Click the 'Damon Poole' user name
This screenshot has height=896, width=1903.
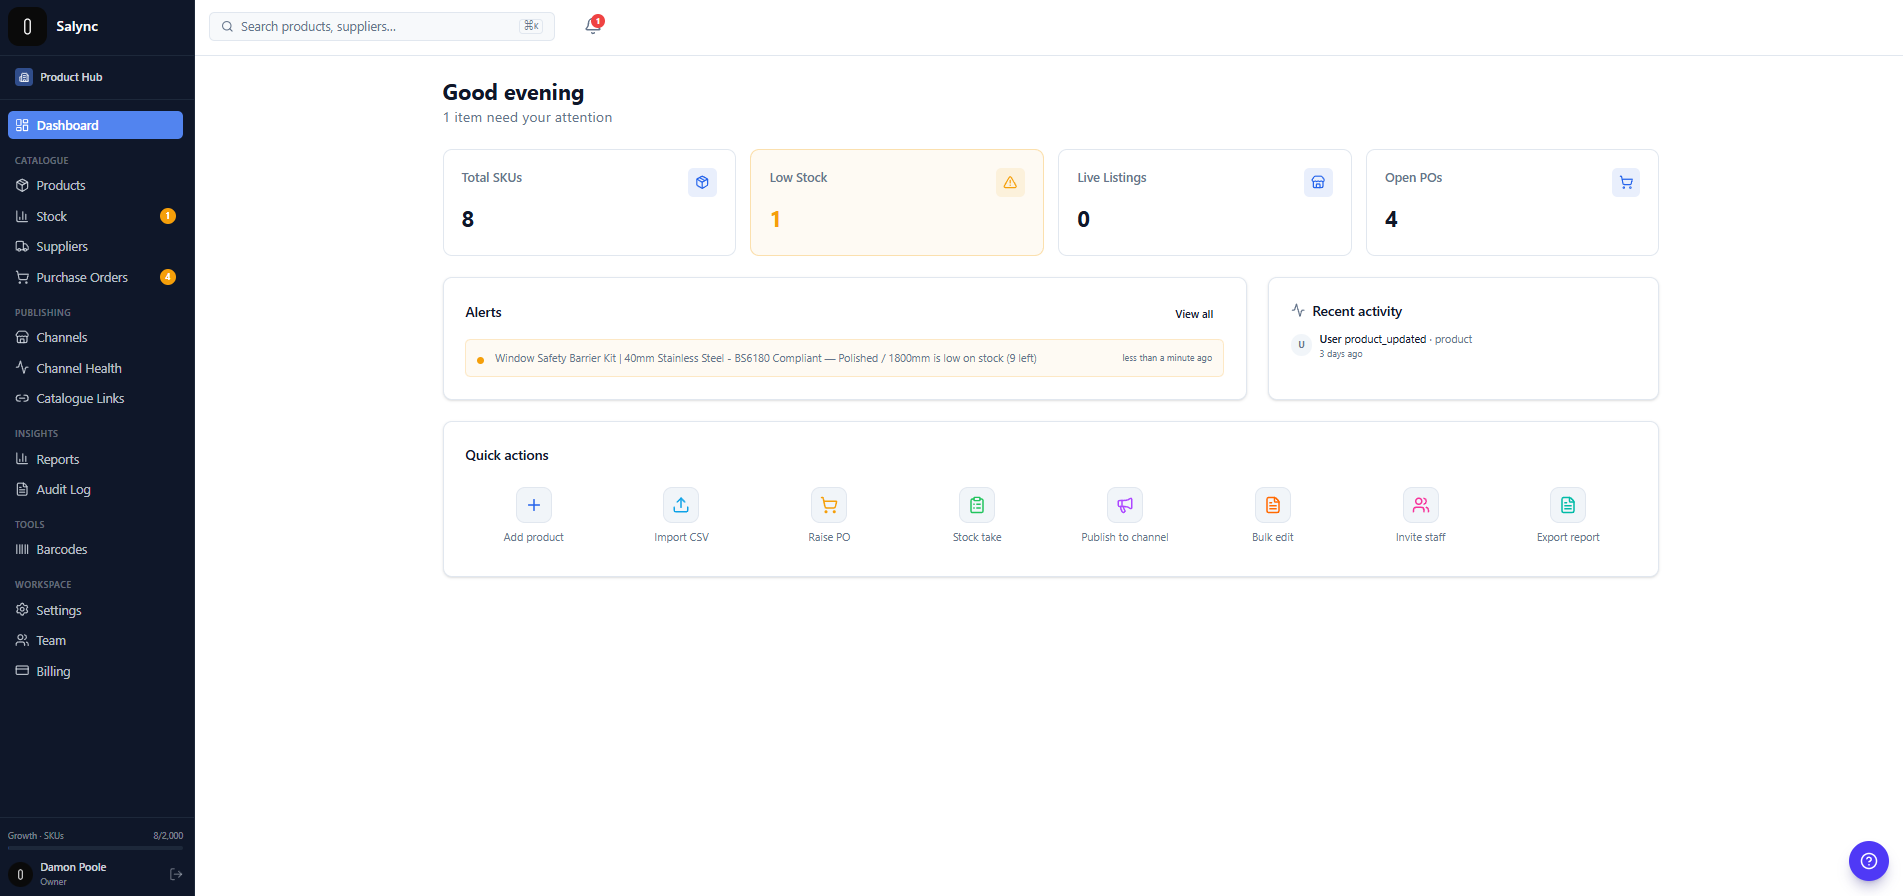[x=73, y=867]
